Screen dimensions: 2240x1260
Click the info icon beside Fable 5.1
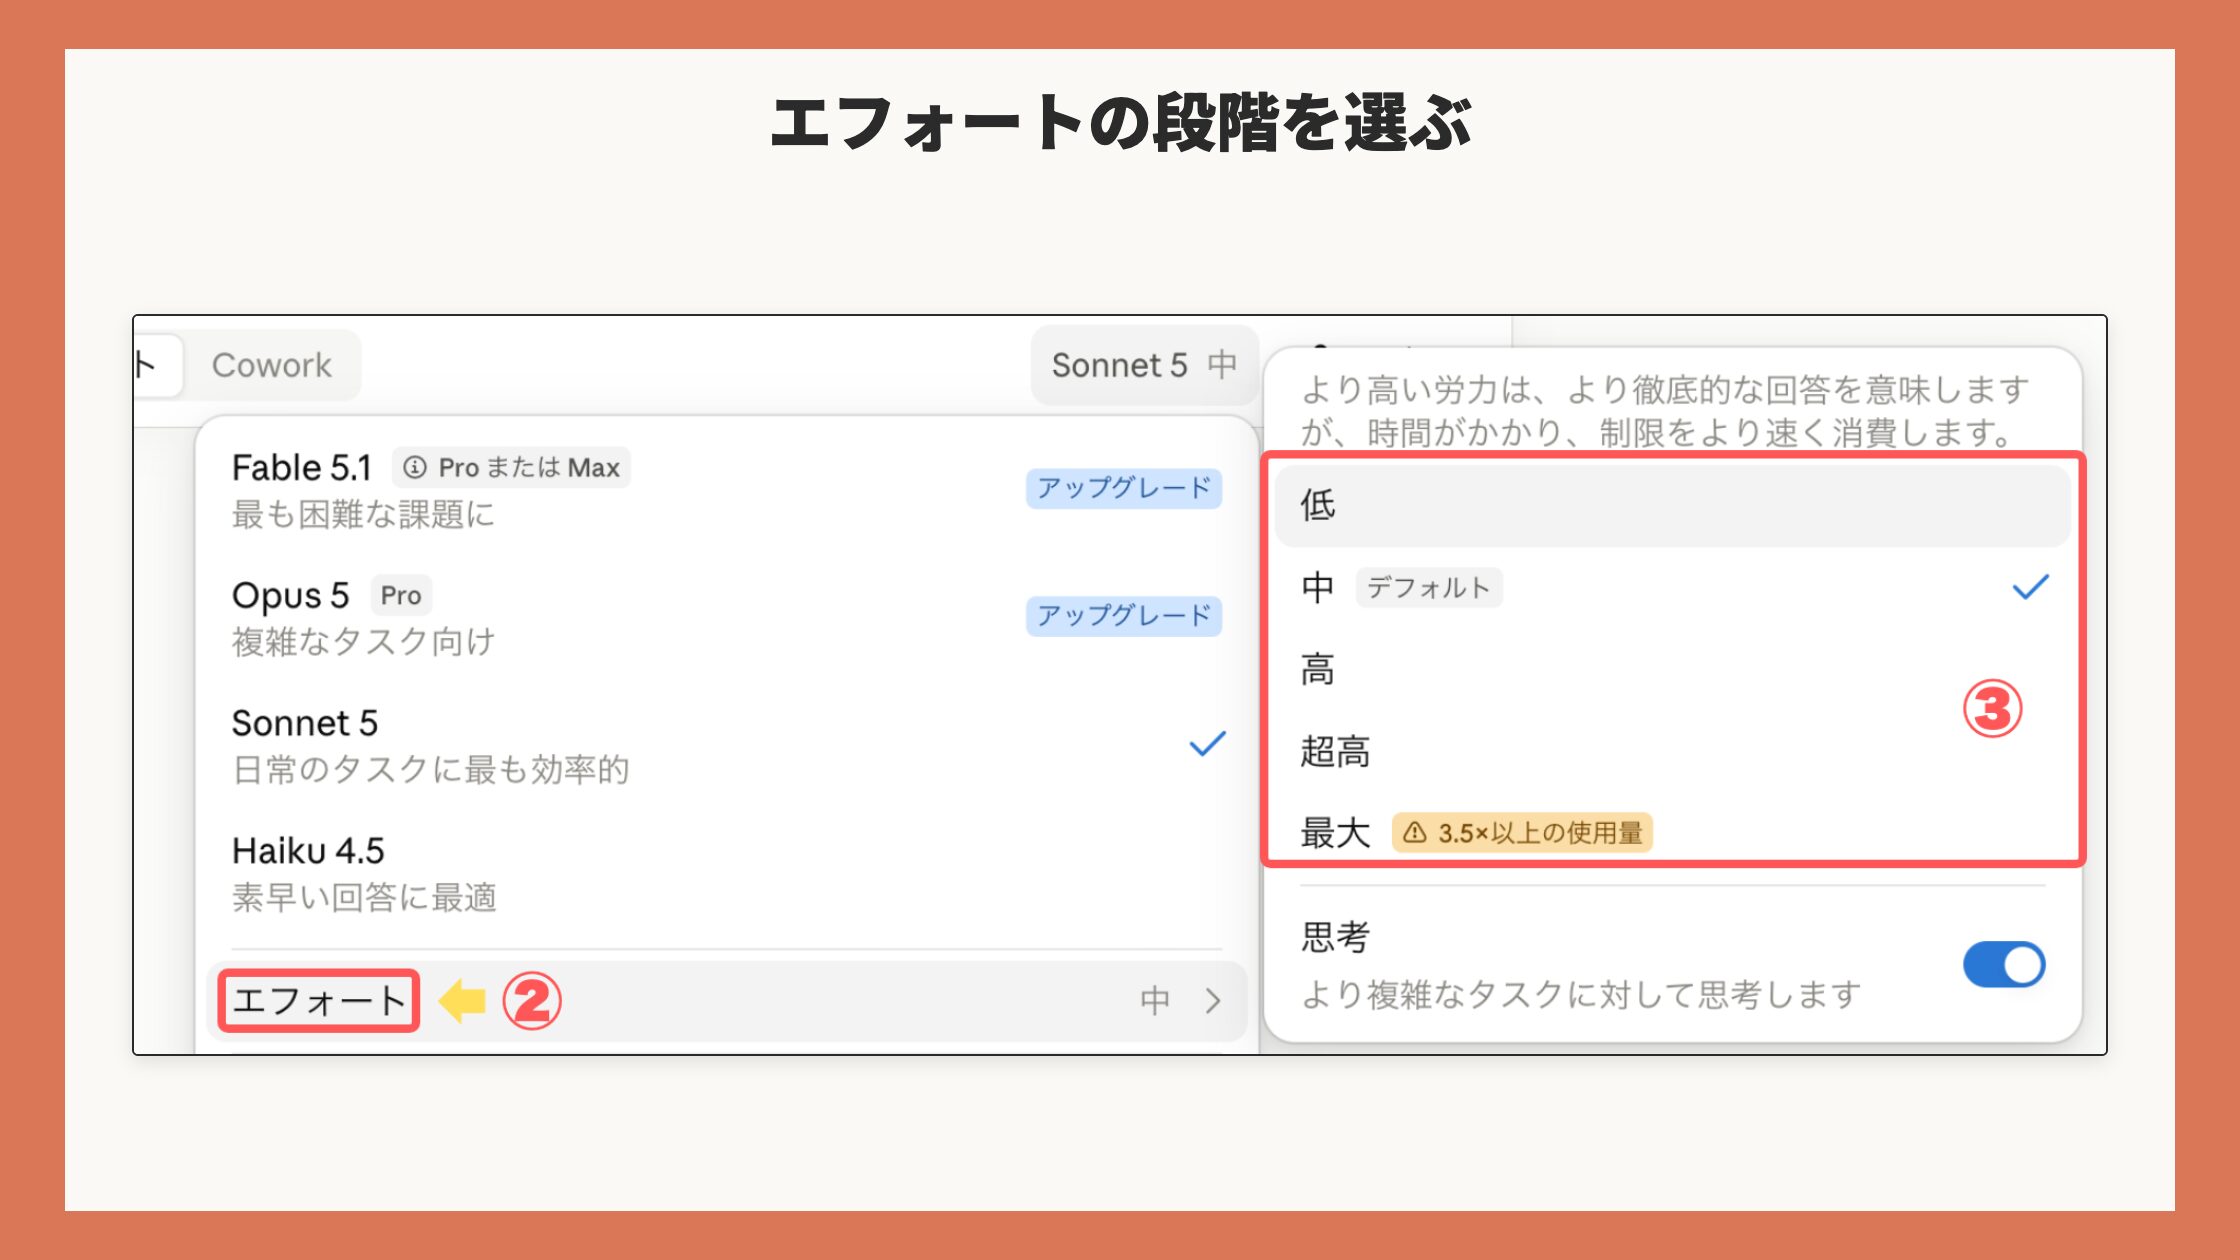(414, 468)
